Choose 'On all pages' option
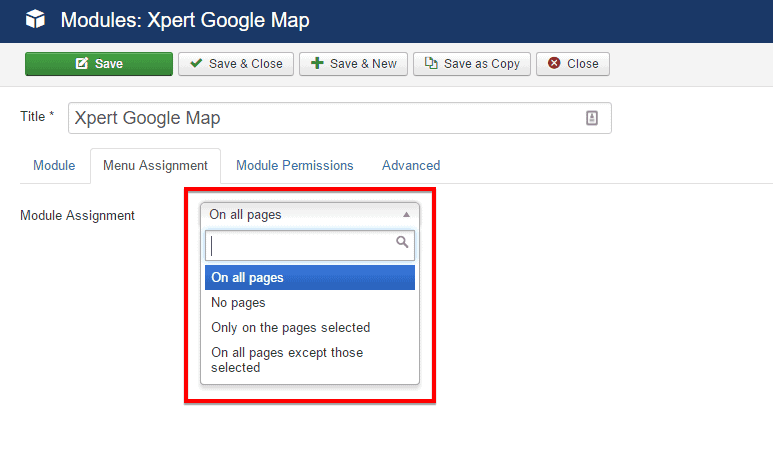This screenshot has height=449, width=773. [310, 277]
